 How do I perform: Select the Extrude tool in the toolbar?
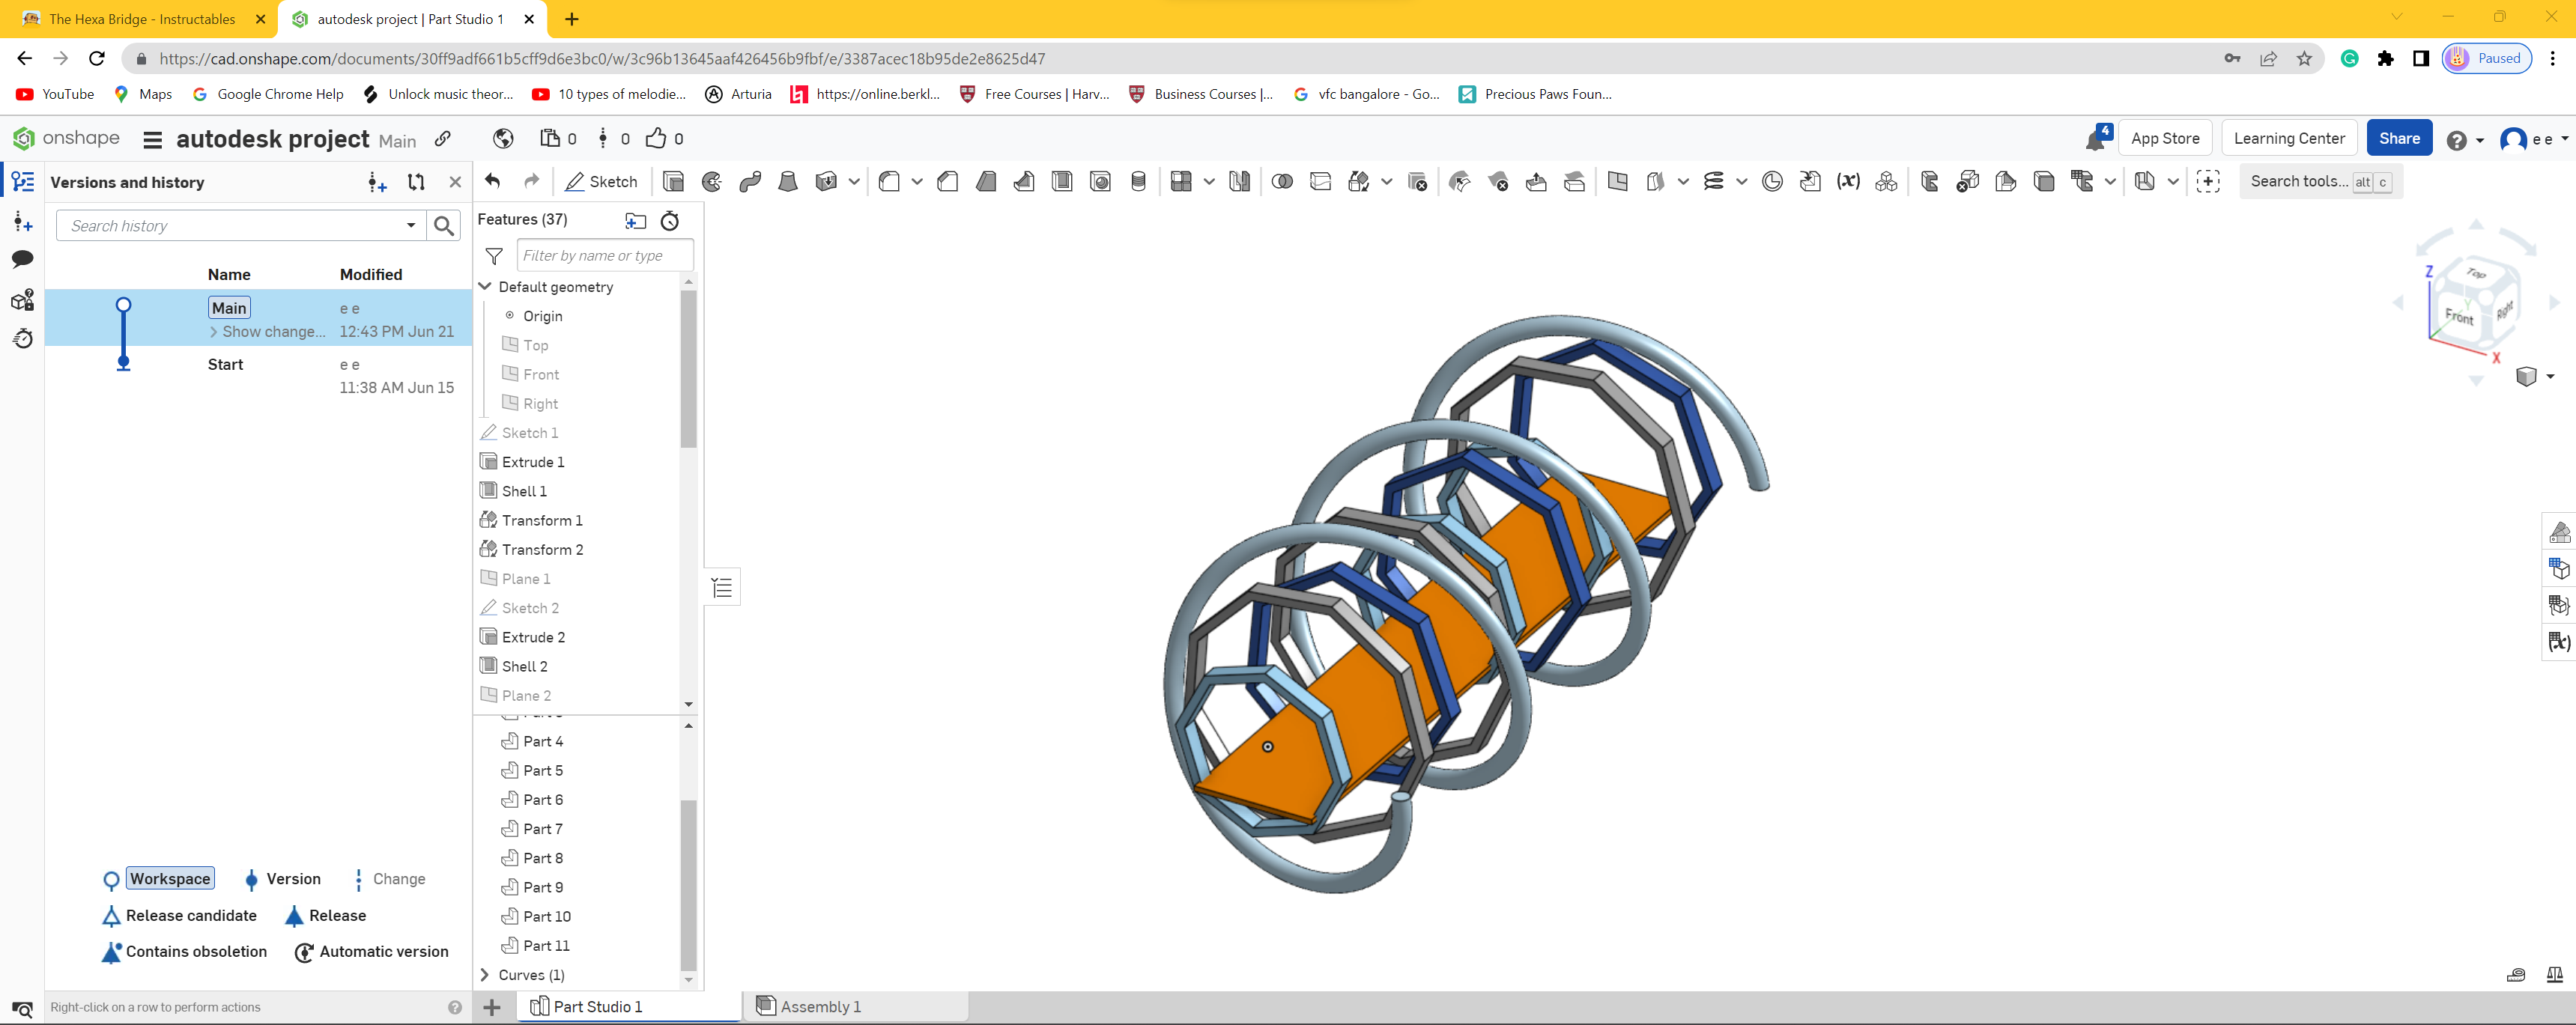(674, 181)
